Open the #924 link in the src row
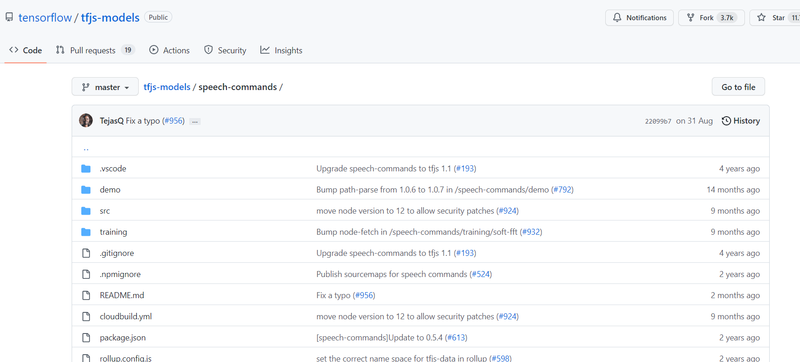 click(507, 211)
